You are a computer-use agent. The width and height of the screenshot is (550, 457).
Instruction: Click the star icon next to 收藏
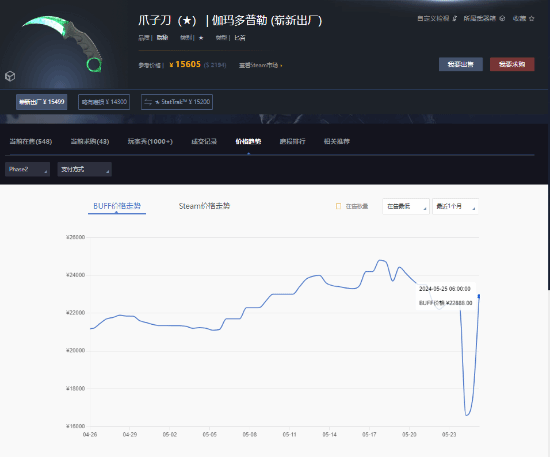531,18
